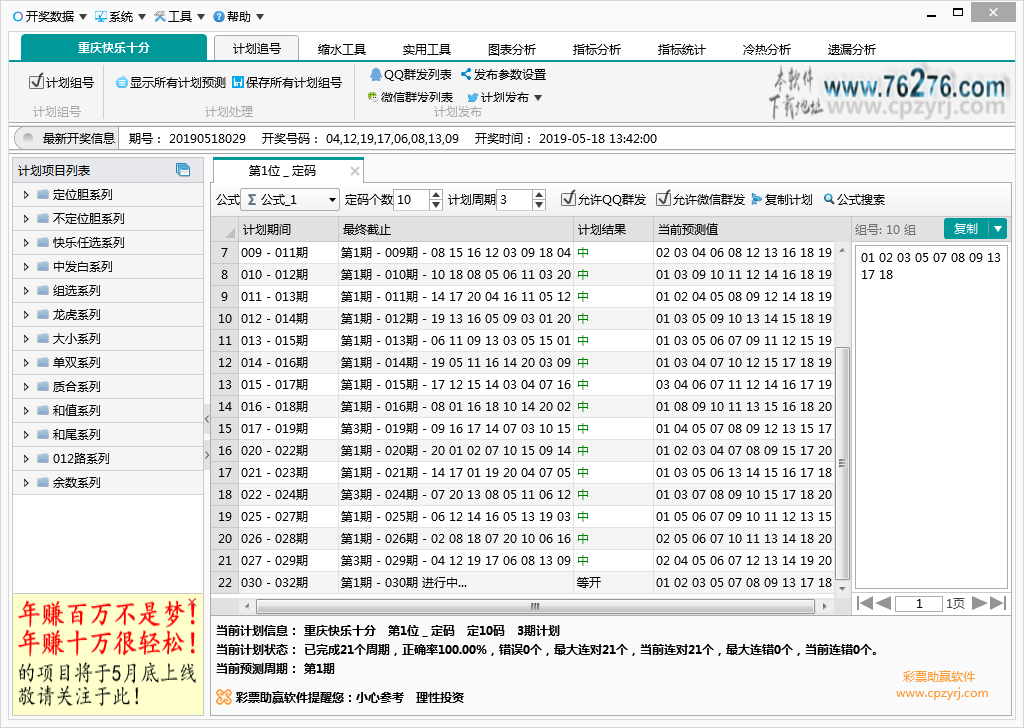1024x728 pixels.
Task: Select the 重庆快乐十分 lottery button
Action: [x=114, y=48]
